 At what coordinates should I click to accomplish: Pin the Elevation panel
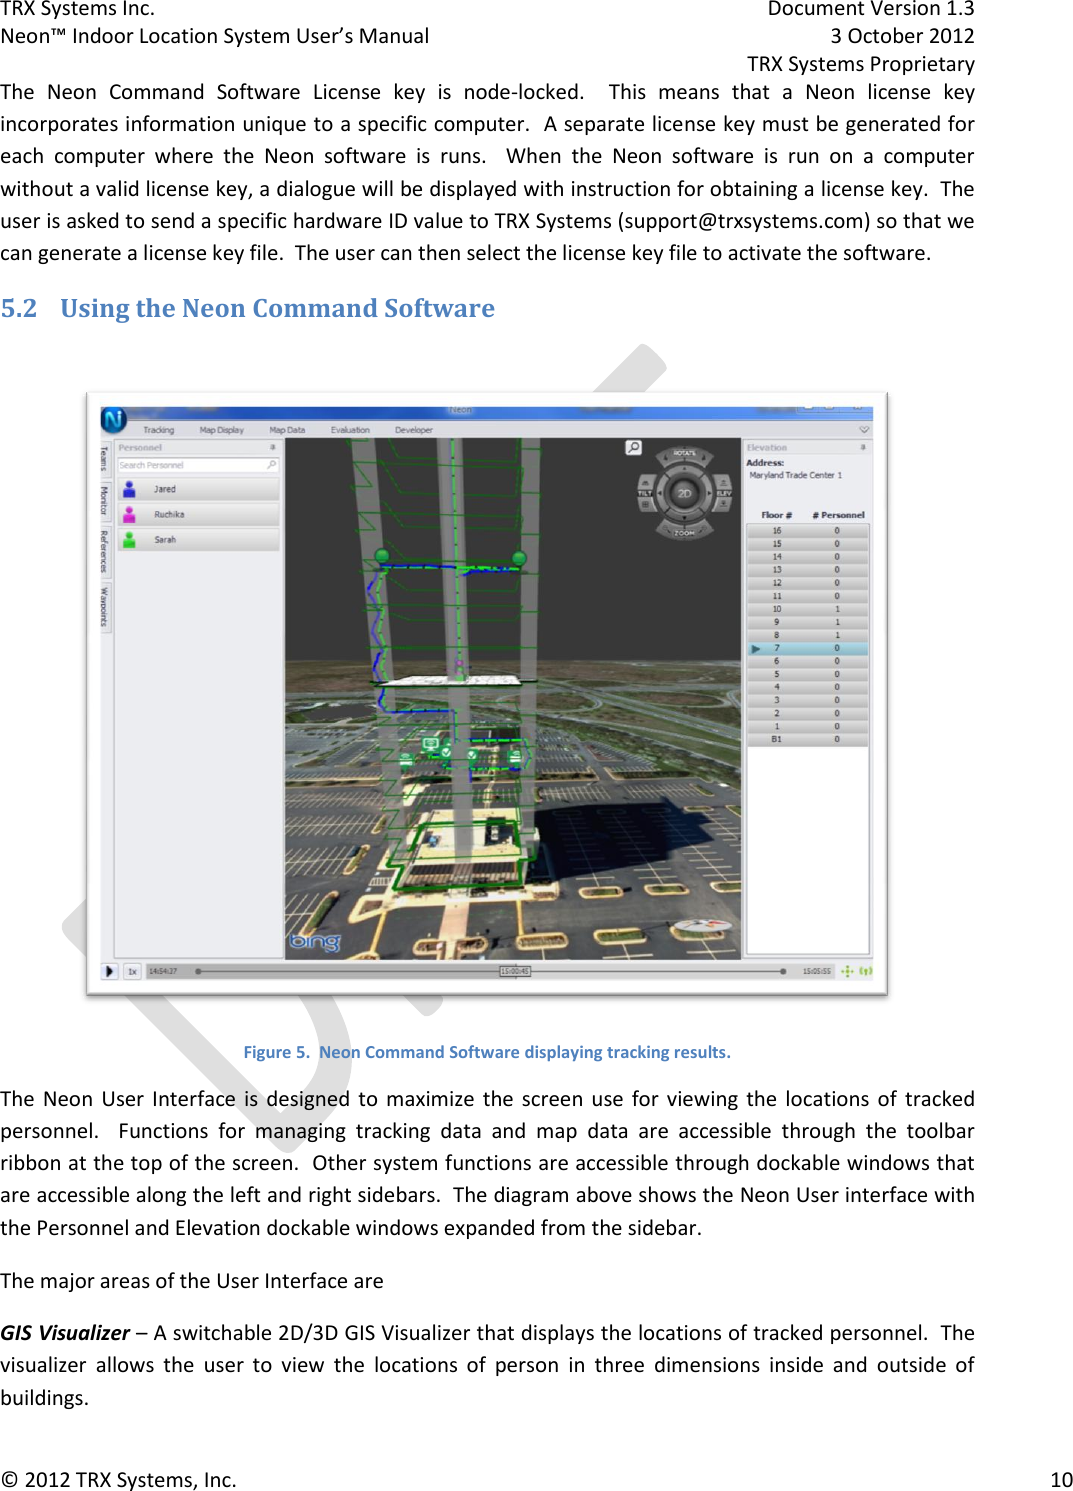click(x=863, y=447)
